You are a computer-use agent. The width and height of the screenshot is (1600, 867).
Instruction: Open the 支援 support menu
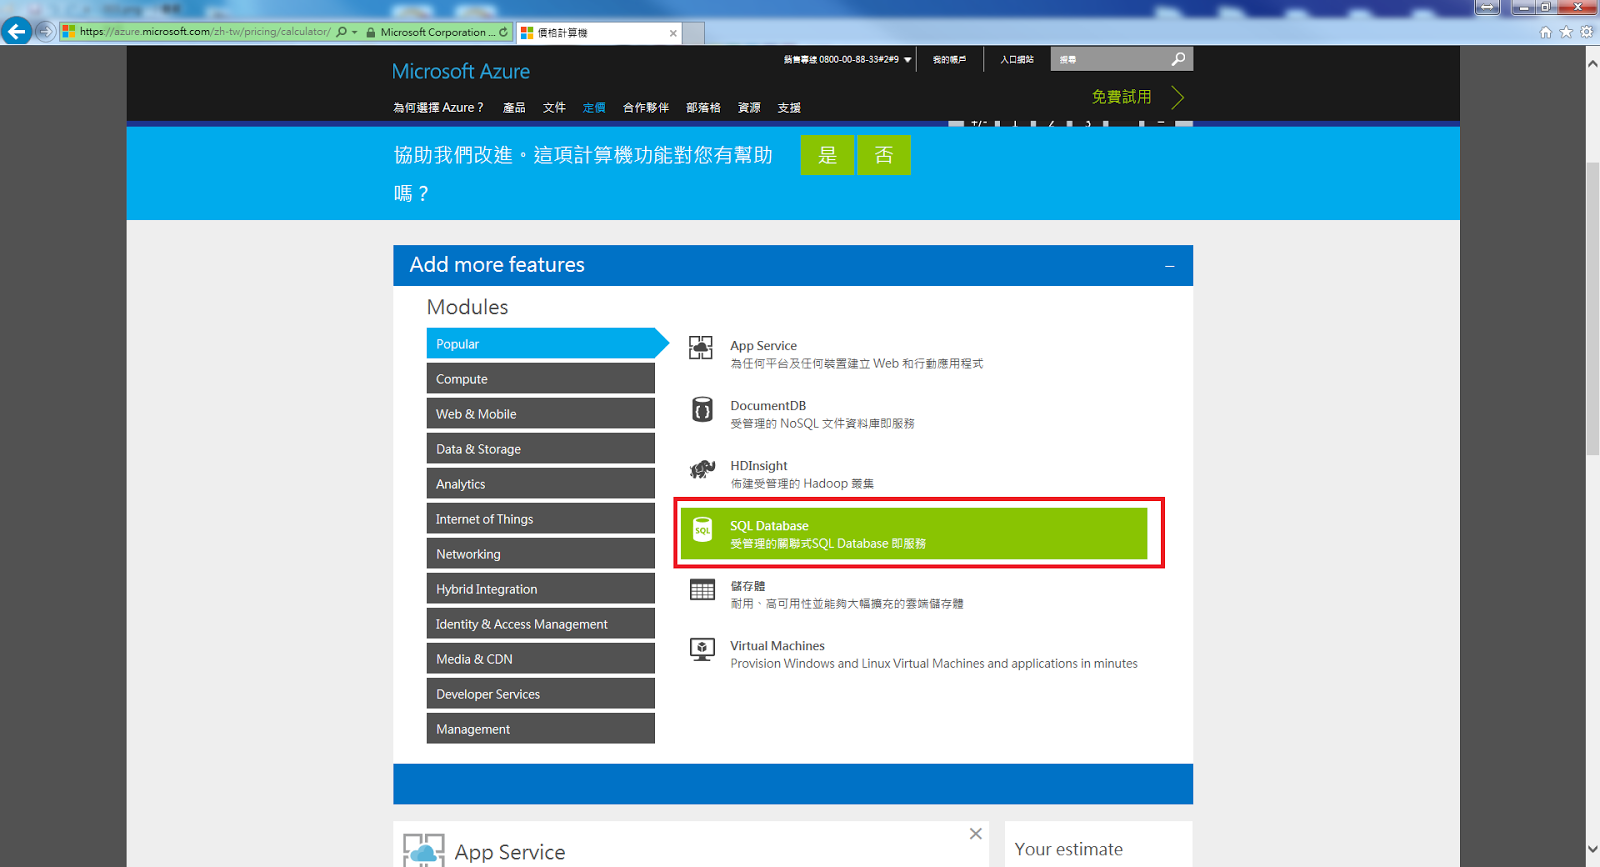tap(789, 108)
